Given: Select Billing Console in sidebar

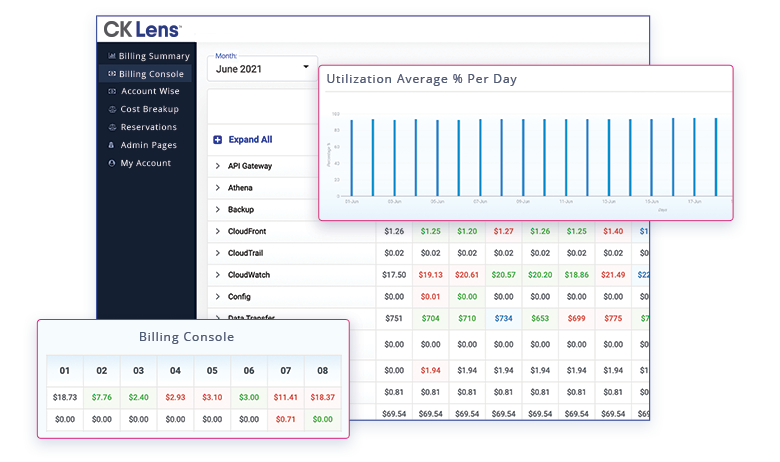Looking at the screenshot, I should pos(145,74).
